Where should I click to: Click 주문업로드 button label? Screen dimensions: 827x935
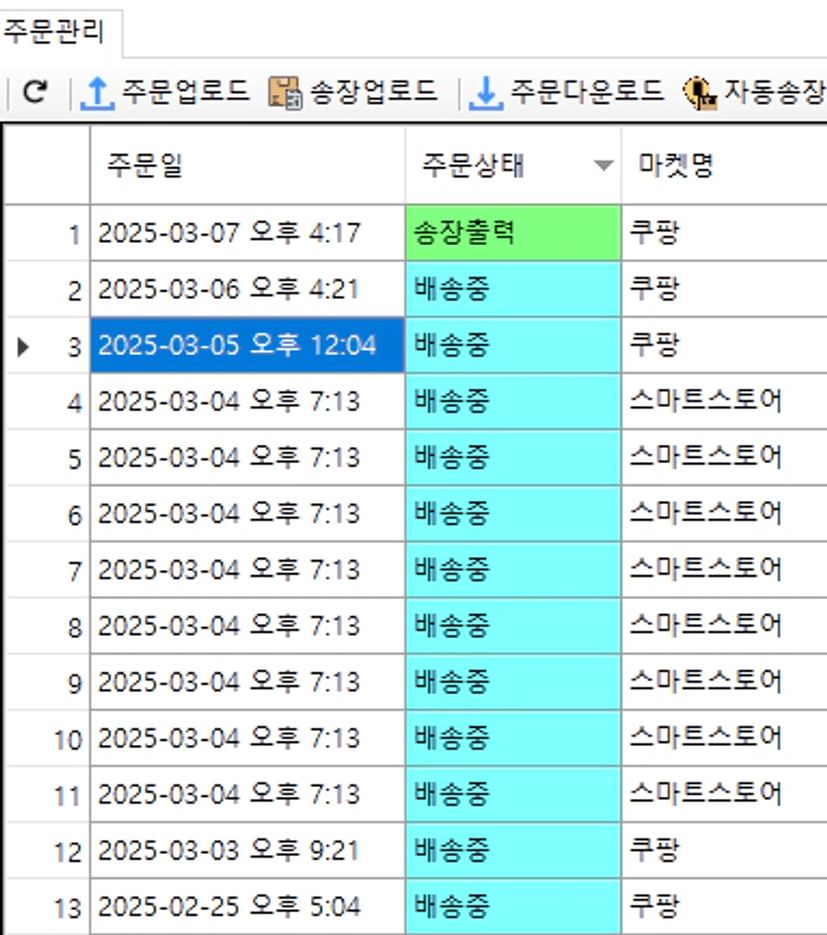point(185,91)
